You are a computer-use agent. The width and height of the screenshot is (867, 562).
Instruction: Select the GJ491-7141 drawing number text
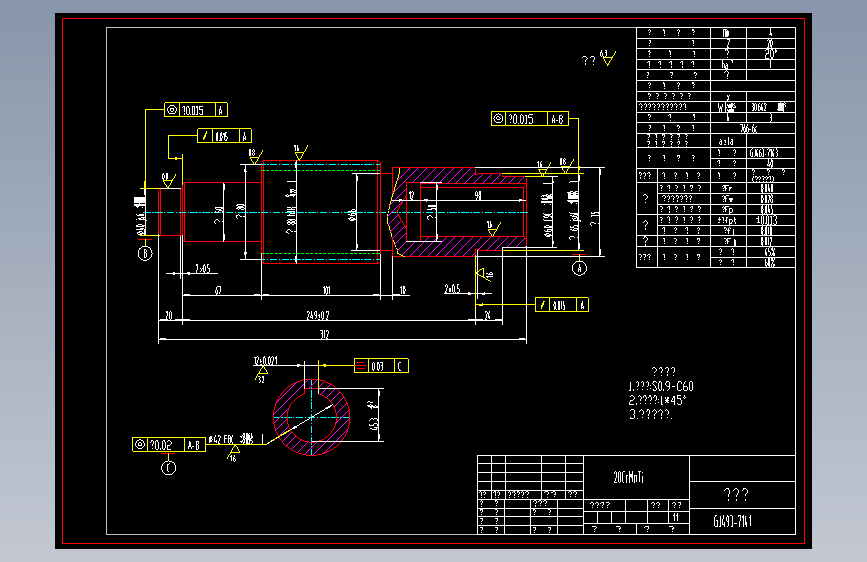tap(733, 521)
